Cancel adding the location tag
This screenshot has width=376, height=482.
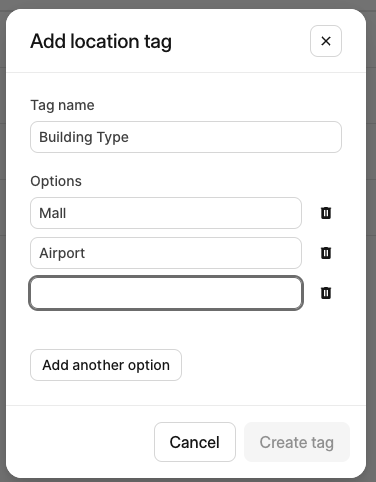[195, 442]
